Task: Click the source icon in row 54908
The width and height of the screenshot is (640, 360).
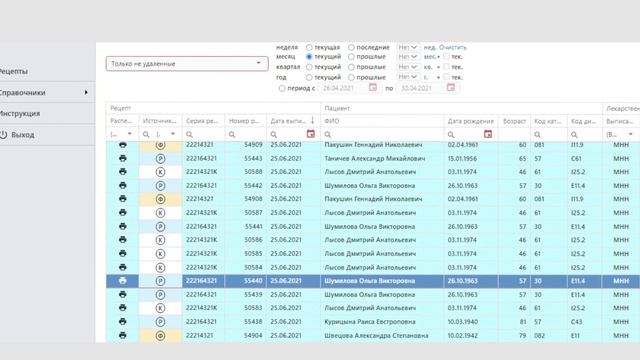Action: (160, 199)
